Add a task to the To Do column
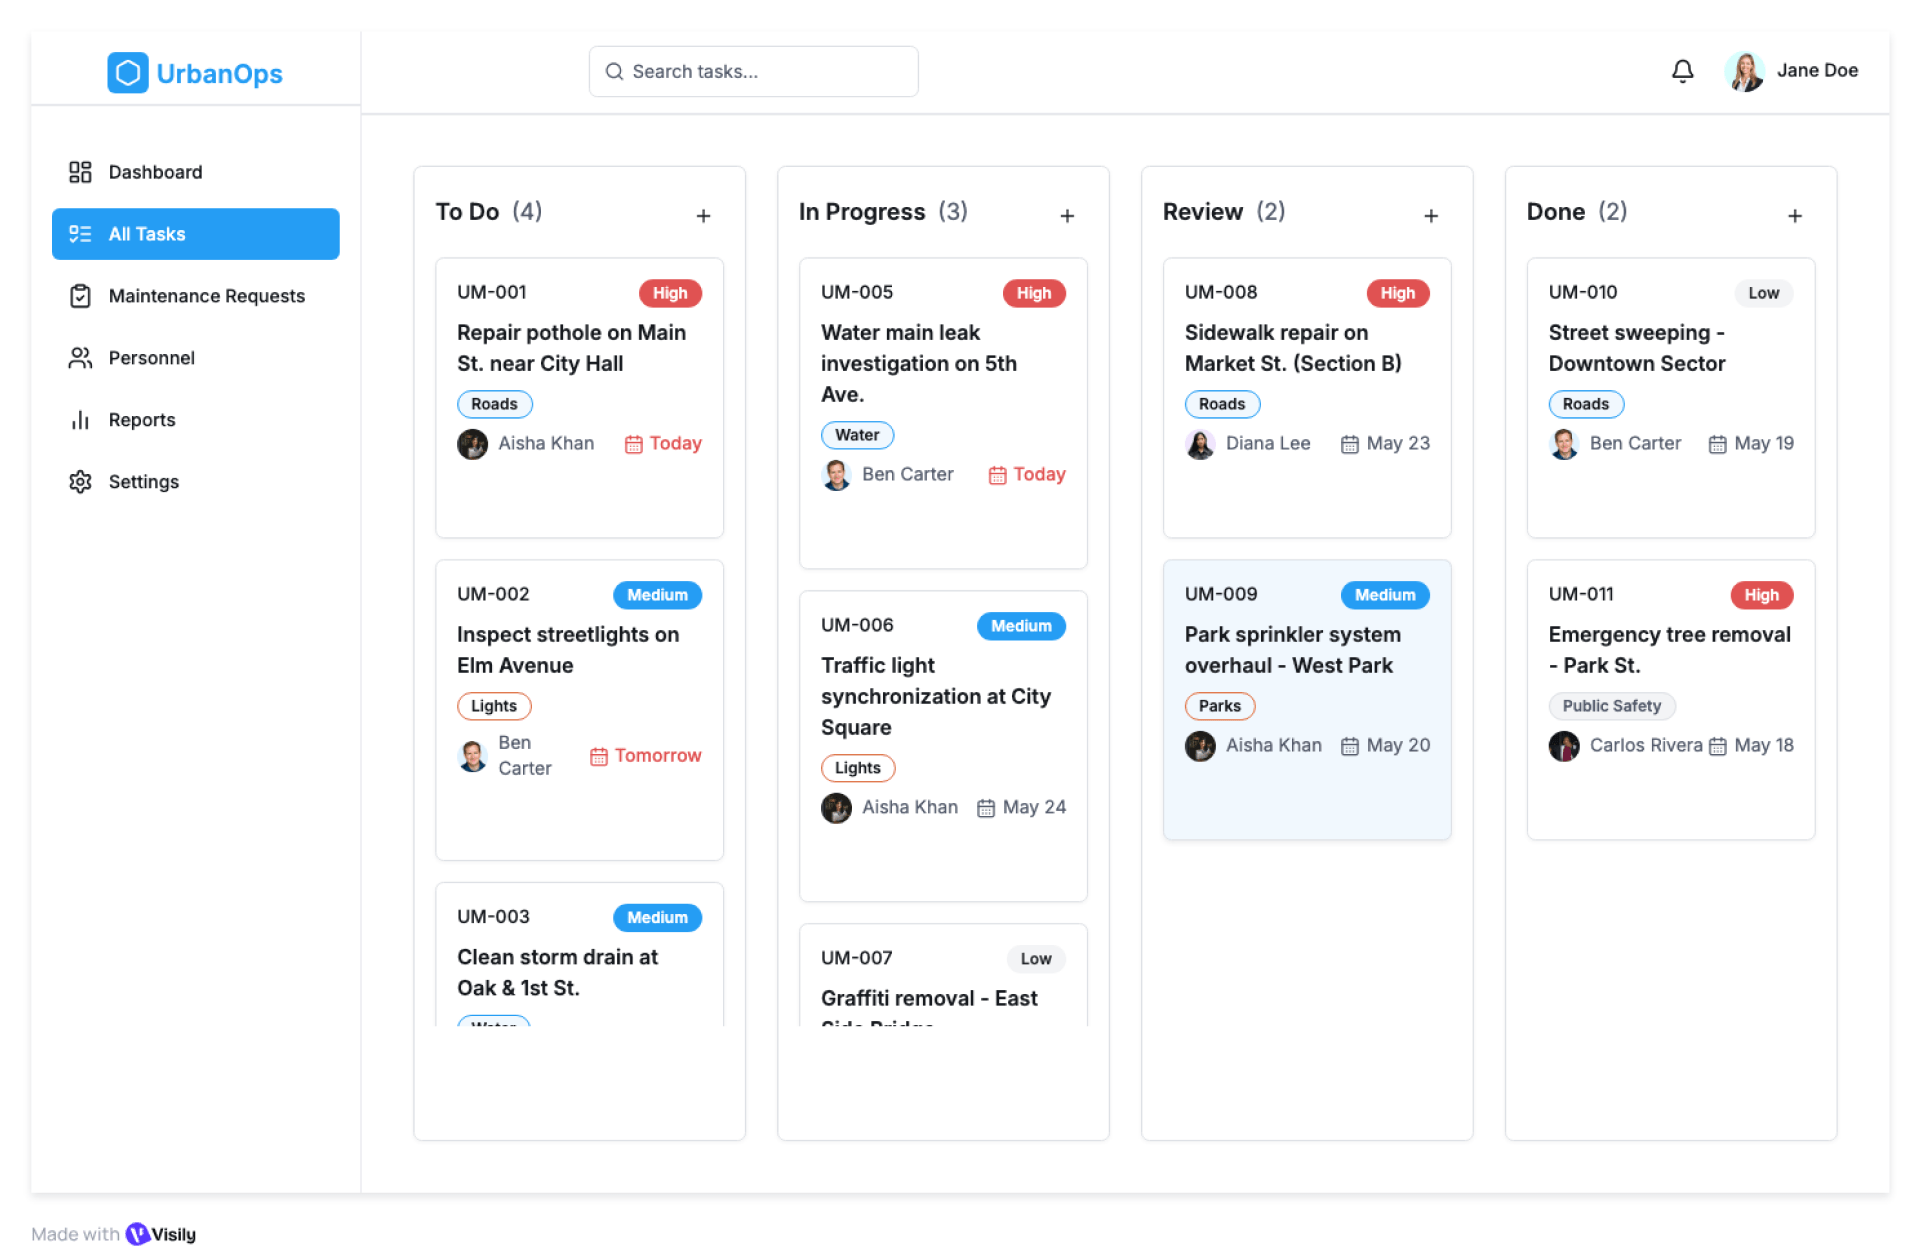1920x1248 pixels. point(704,216)
